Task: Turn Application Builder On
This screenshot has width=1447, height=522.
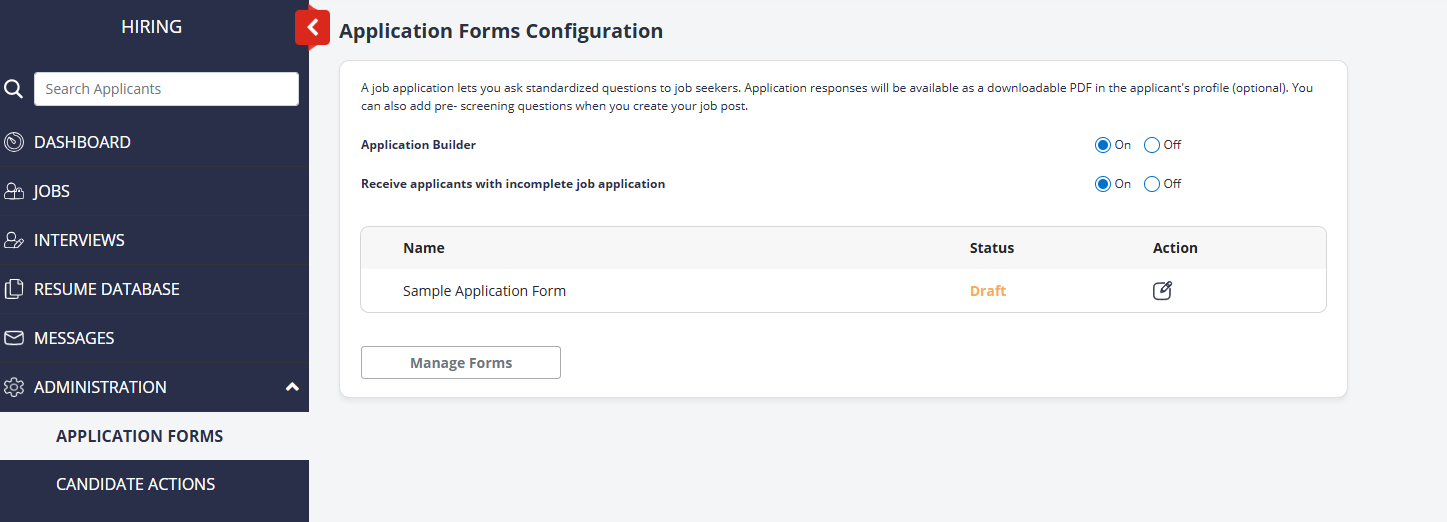Action: click(1103, 145)
